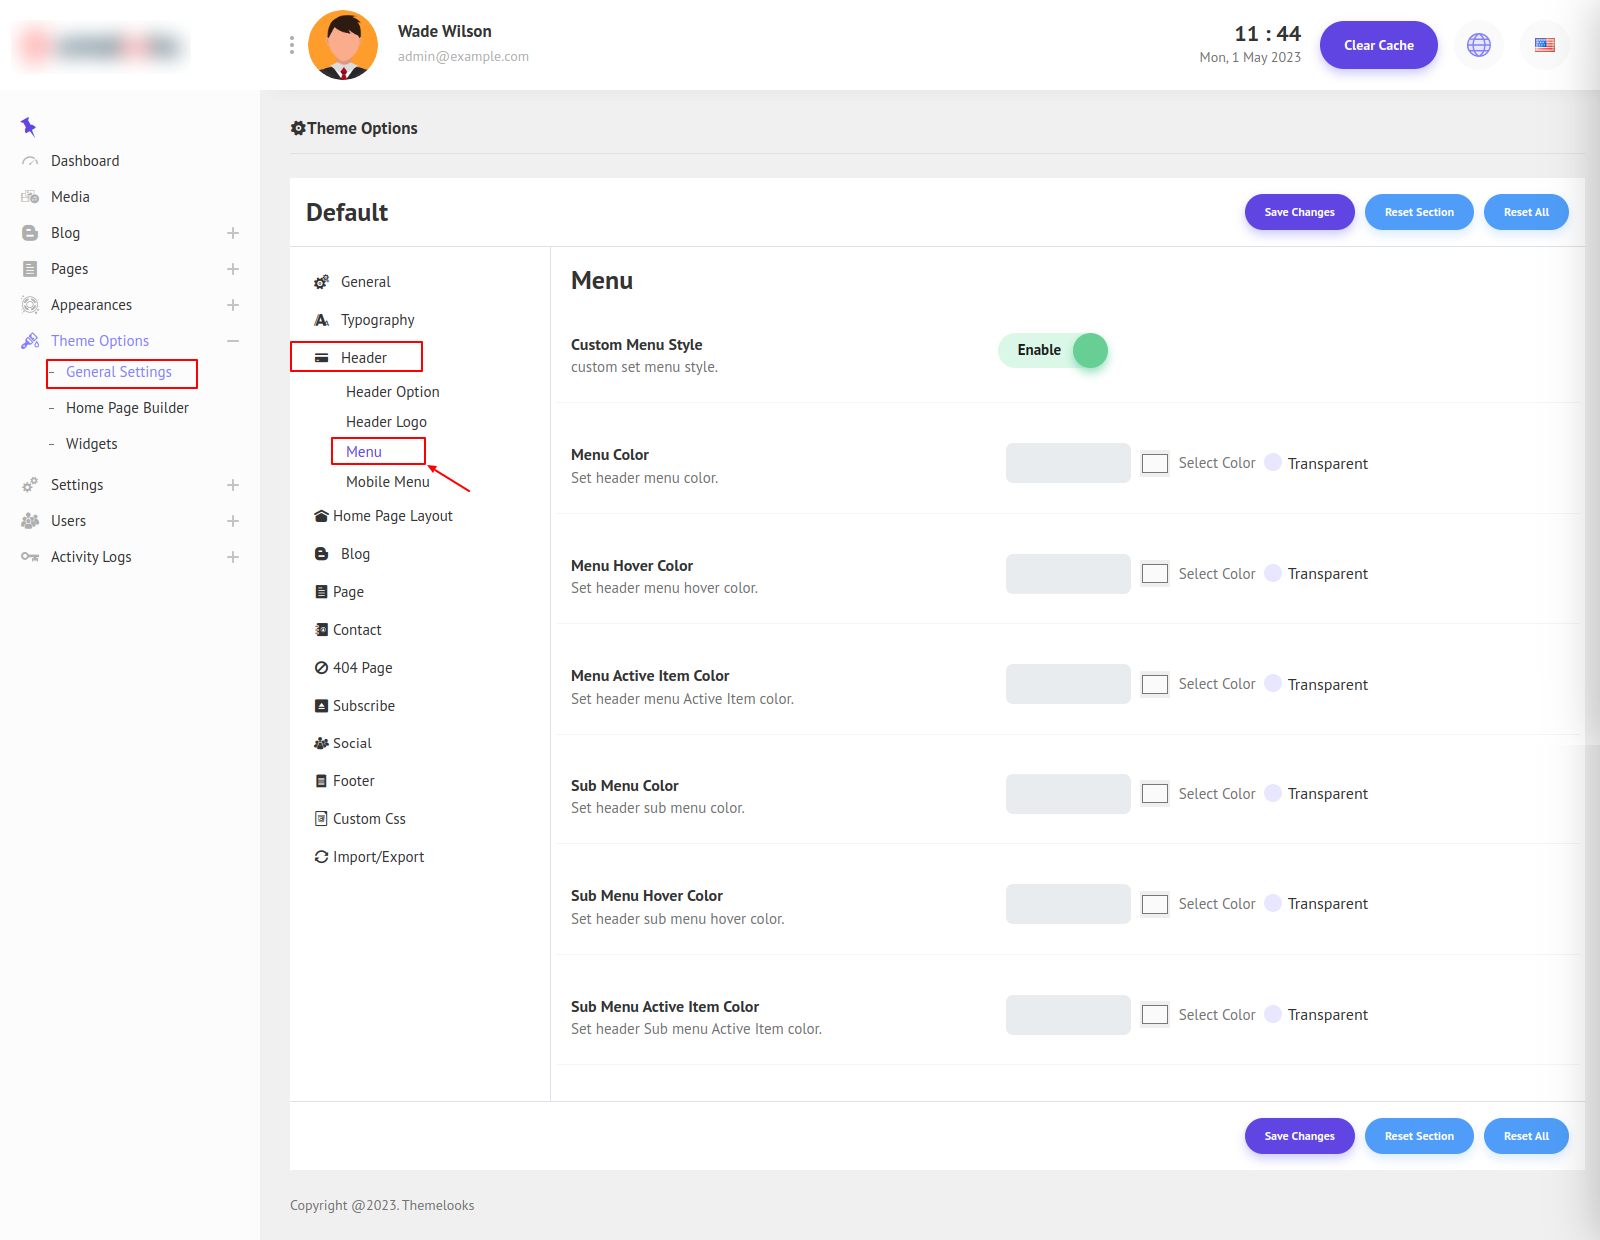
Task: Open the US flag language selector
Action: [x=1544, y=45]
